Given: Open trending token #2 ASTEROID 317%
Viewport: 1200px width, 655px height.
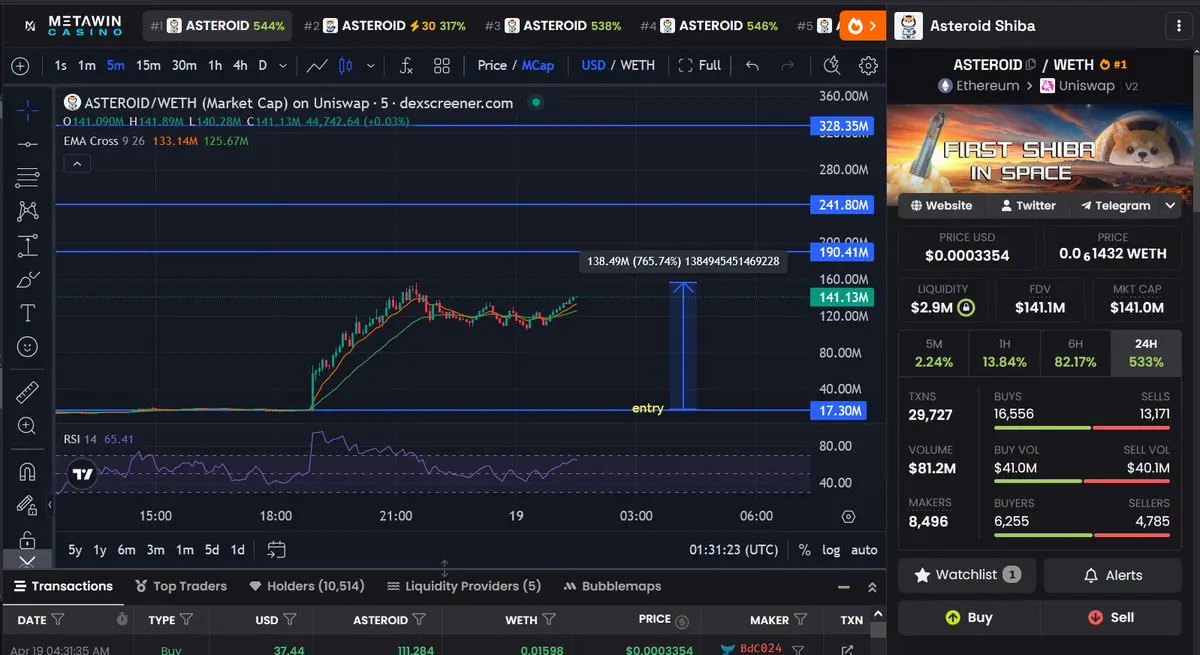Looking at the screenshot, I should pos(384,26).
